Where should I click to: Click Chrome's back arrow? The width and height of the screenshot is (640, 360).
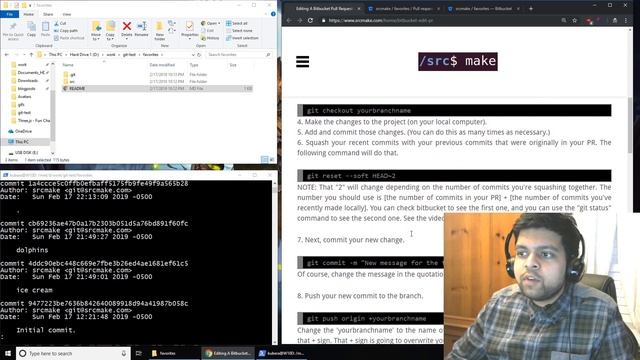point(289,20)
